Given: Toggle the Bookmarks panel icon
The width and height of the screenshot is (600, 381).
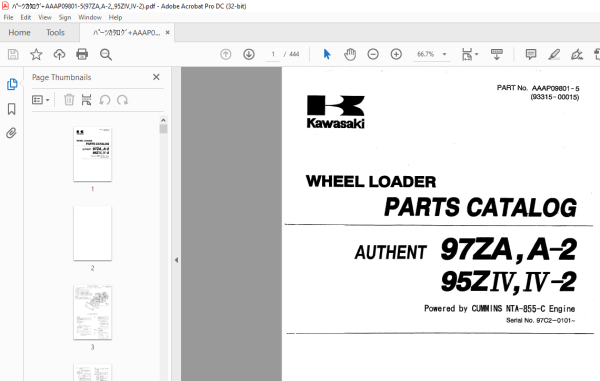Looking at the screenshot, I should [x=11, y=109].
